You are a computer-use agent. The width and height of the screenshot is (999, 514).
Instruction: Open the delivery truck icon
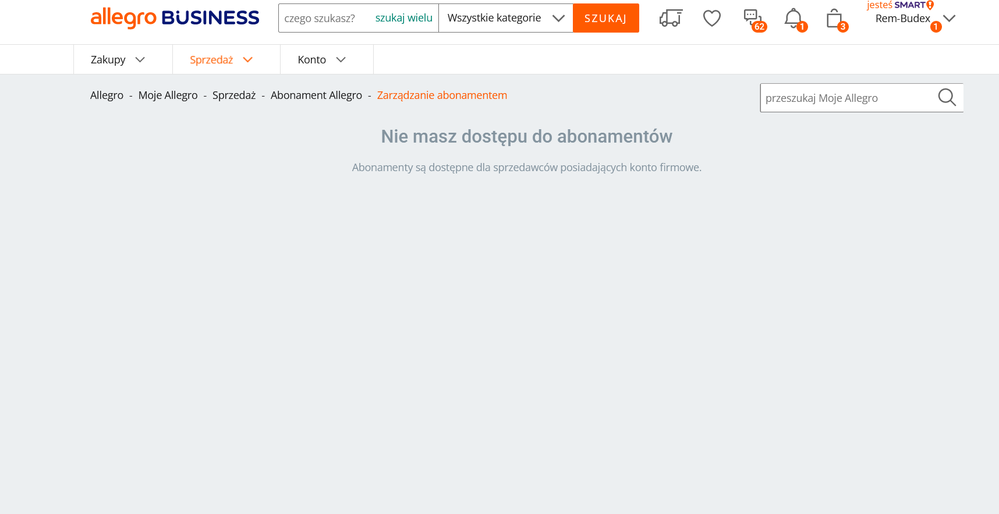[670, 18]
